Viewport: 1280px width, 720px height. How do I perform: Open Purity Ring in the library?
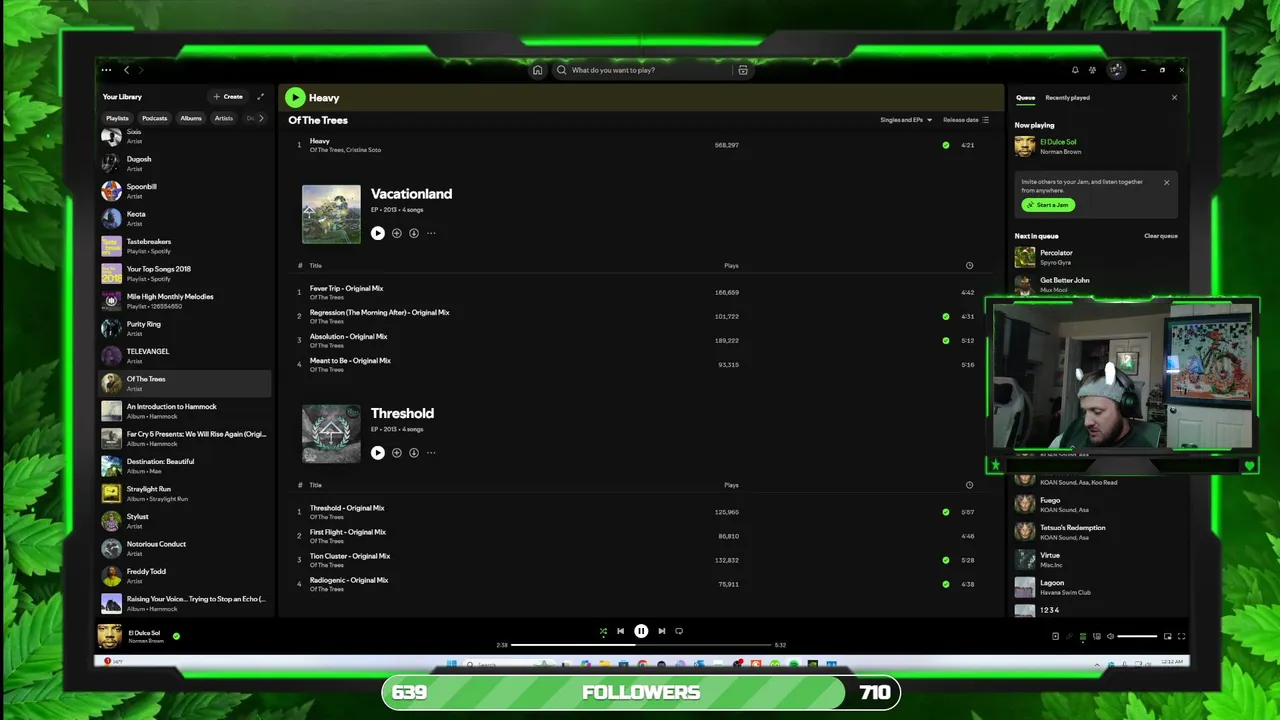point(184,328)
